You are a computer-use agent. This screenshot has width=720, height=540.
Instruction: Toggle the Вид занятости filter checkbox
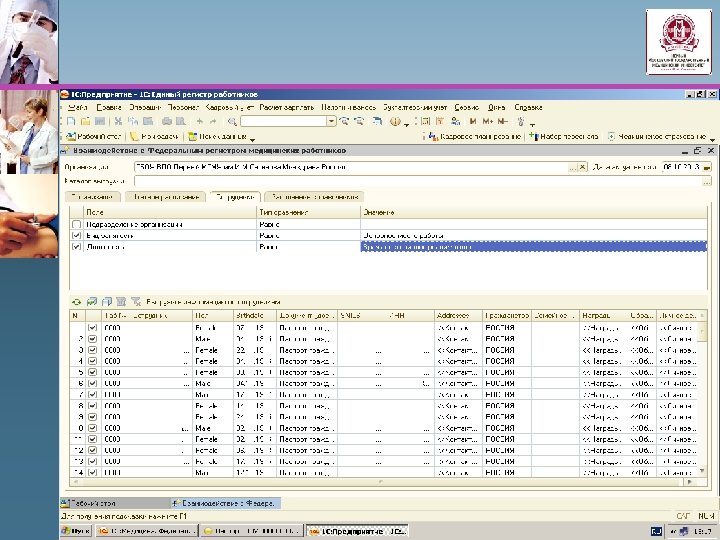[78, 236]
